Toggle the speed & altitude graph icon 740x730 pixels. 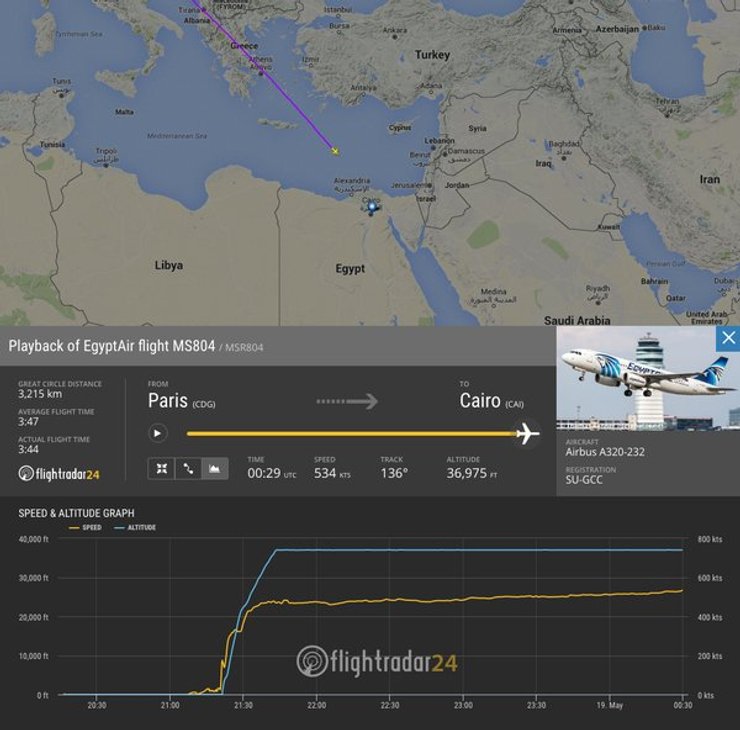215,468
